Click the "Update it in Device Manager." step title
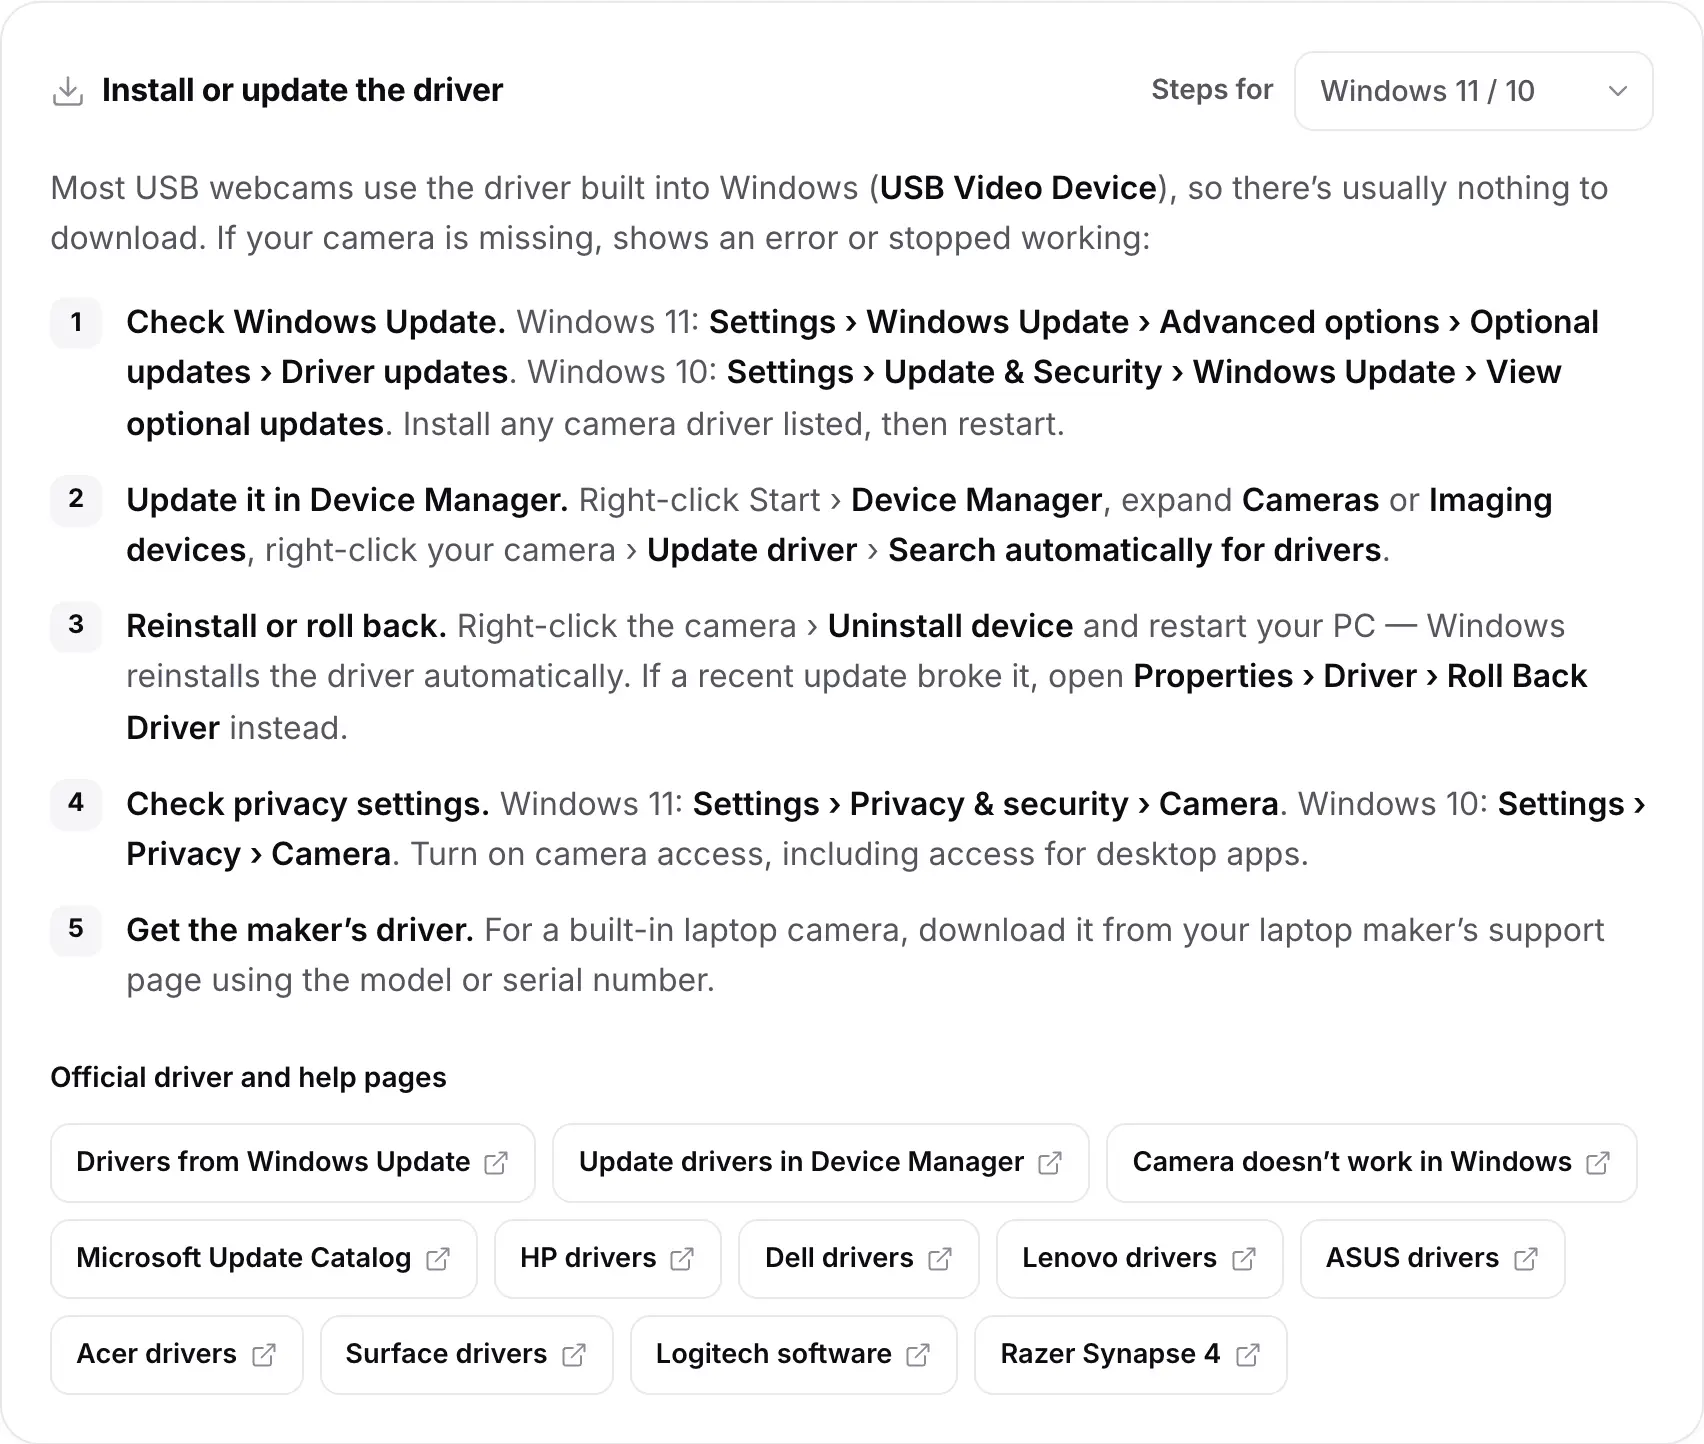This screenshot has height=1444, width=1704. point(347,500)
